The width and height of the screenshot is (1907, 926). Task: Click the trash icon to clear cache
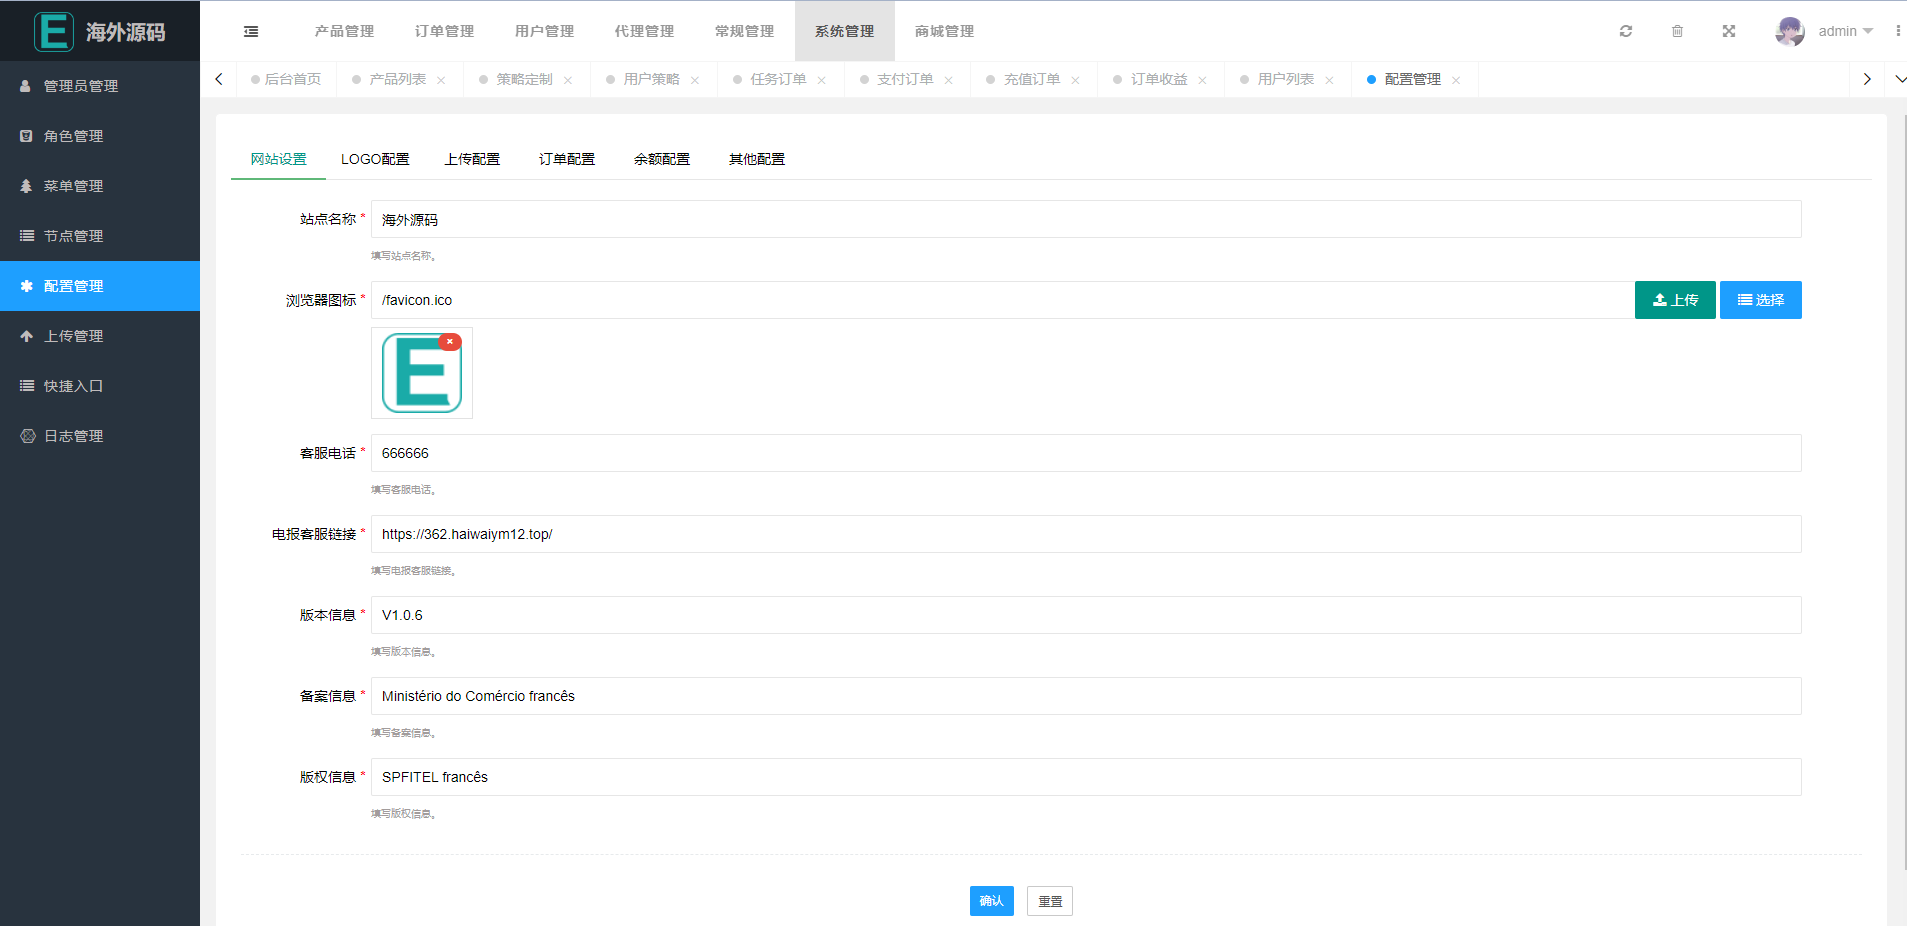click(1678, 31)
